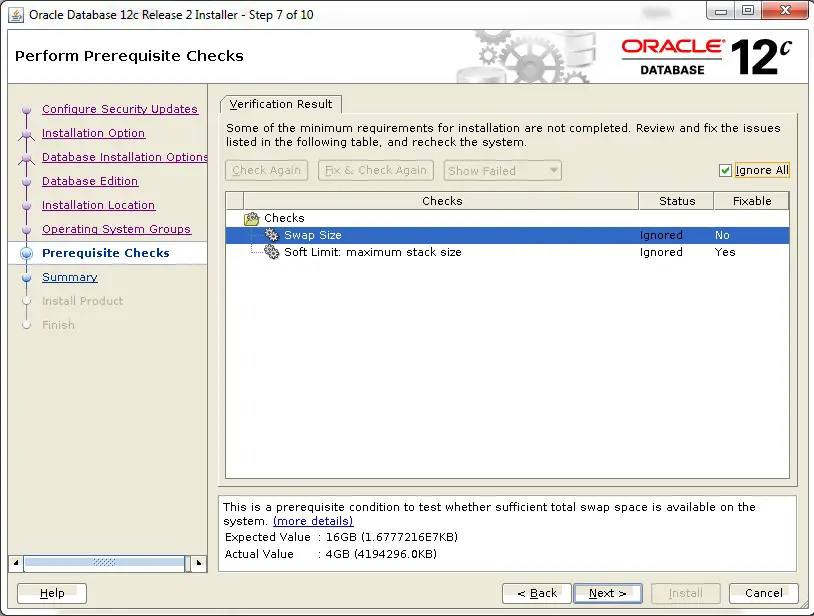Viewport: 814px width, 616px height.
Task: Jump to Database Edition step
Action: point(90,181)
